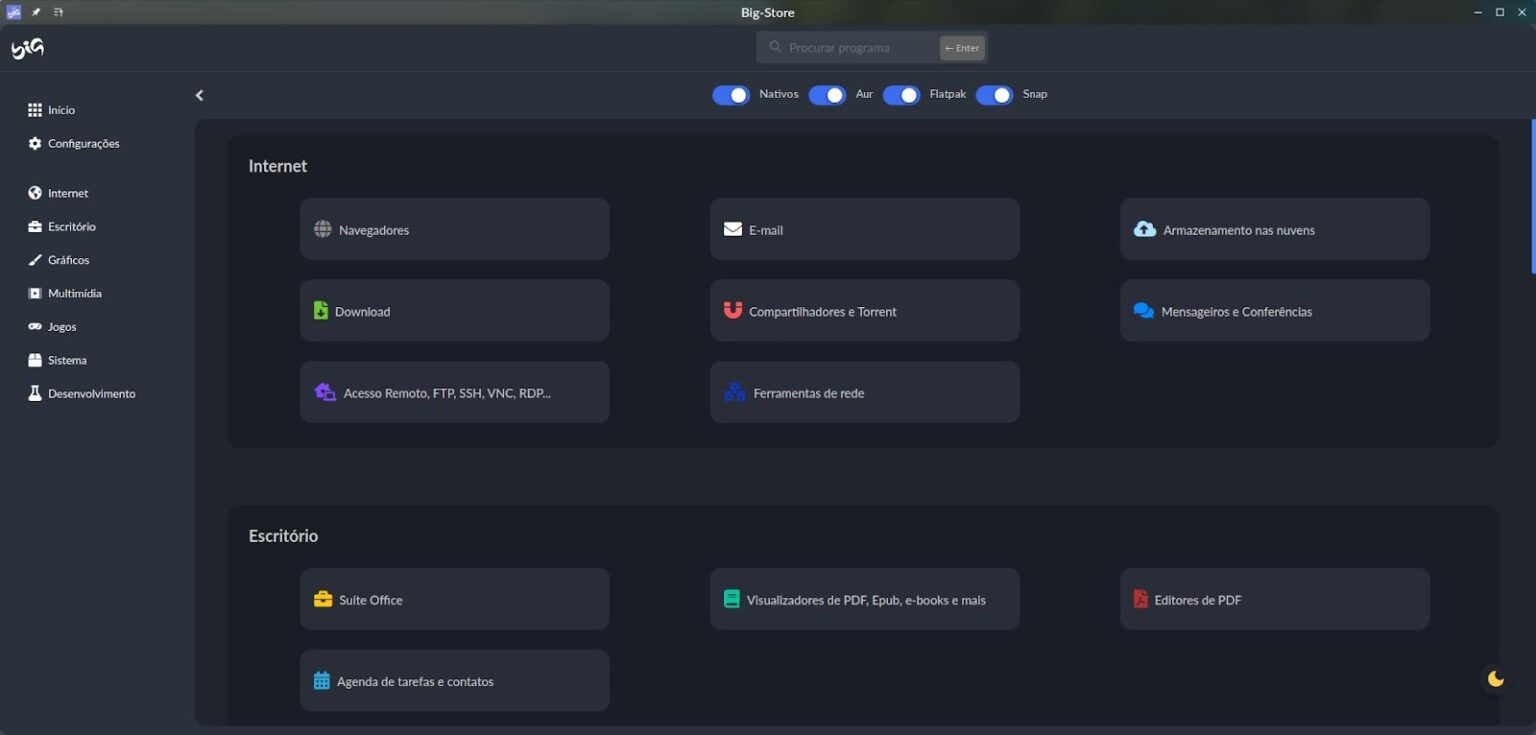Image resolution: width=1536 pixels, height=735 pixels.
Task: Click the Download category green icon
Action: click(x=321, y=311)
